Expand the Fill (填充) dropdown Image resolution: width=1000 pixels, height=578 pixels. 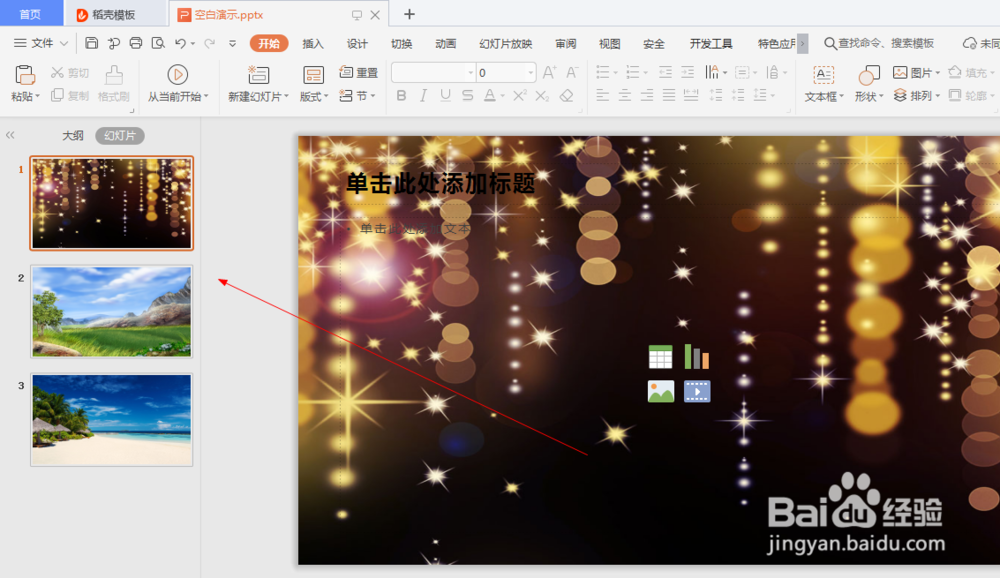pos(993,73)
